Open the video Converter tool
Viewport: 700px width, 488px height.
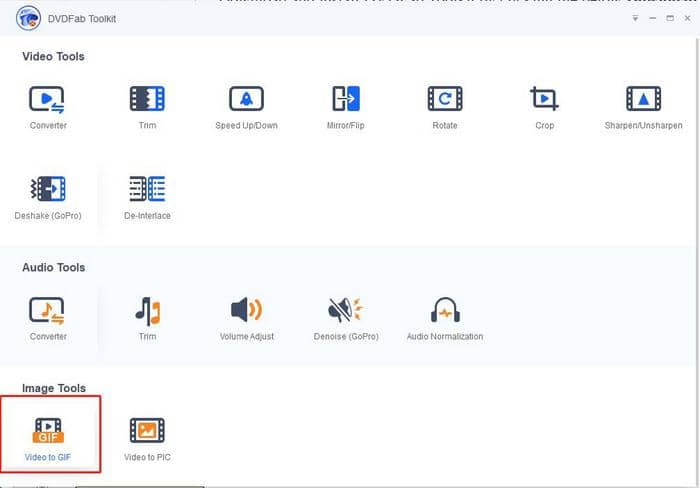pyautogui.click(x=47, y=100)
